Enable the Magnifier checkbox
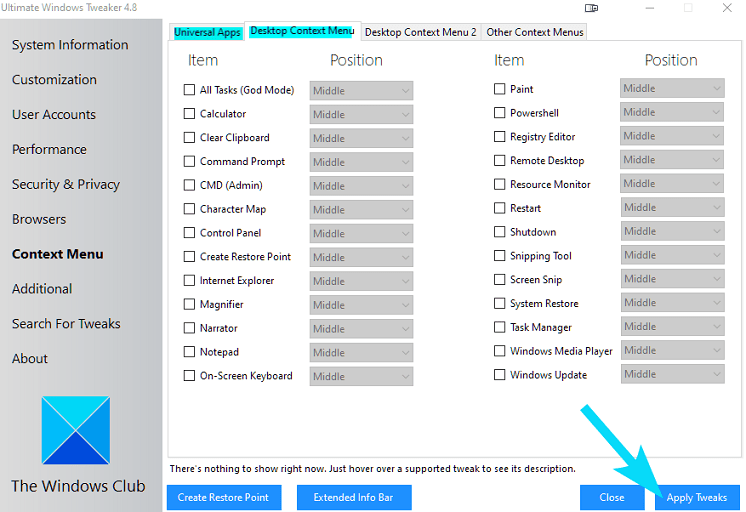Viewport: 746px width, 512px height. click(x=189, y=304)
